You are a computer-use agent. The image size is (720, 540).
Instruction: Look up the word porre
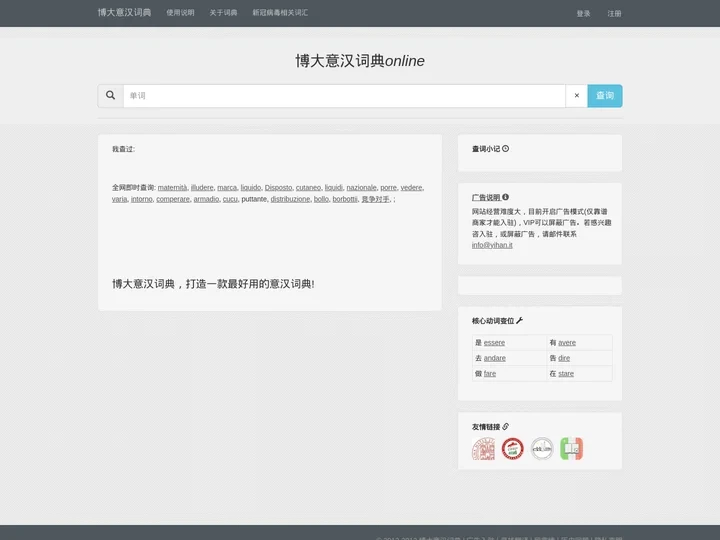point(388,187)
